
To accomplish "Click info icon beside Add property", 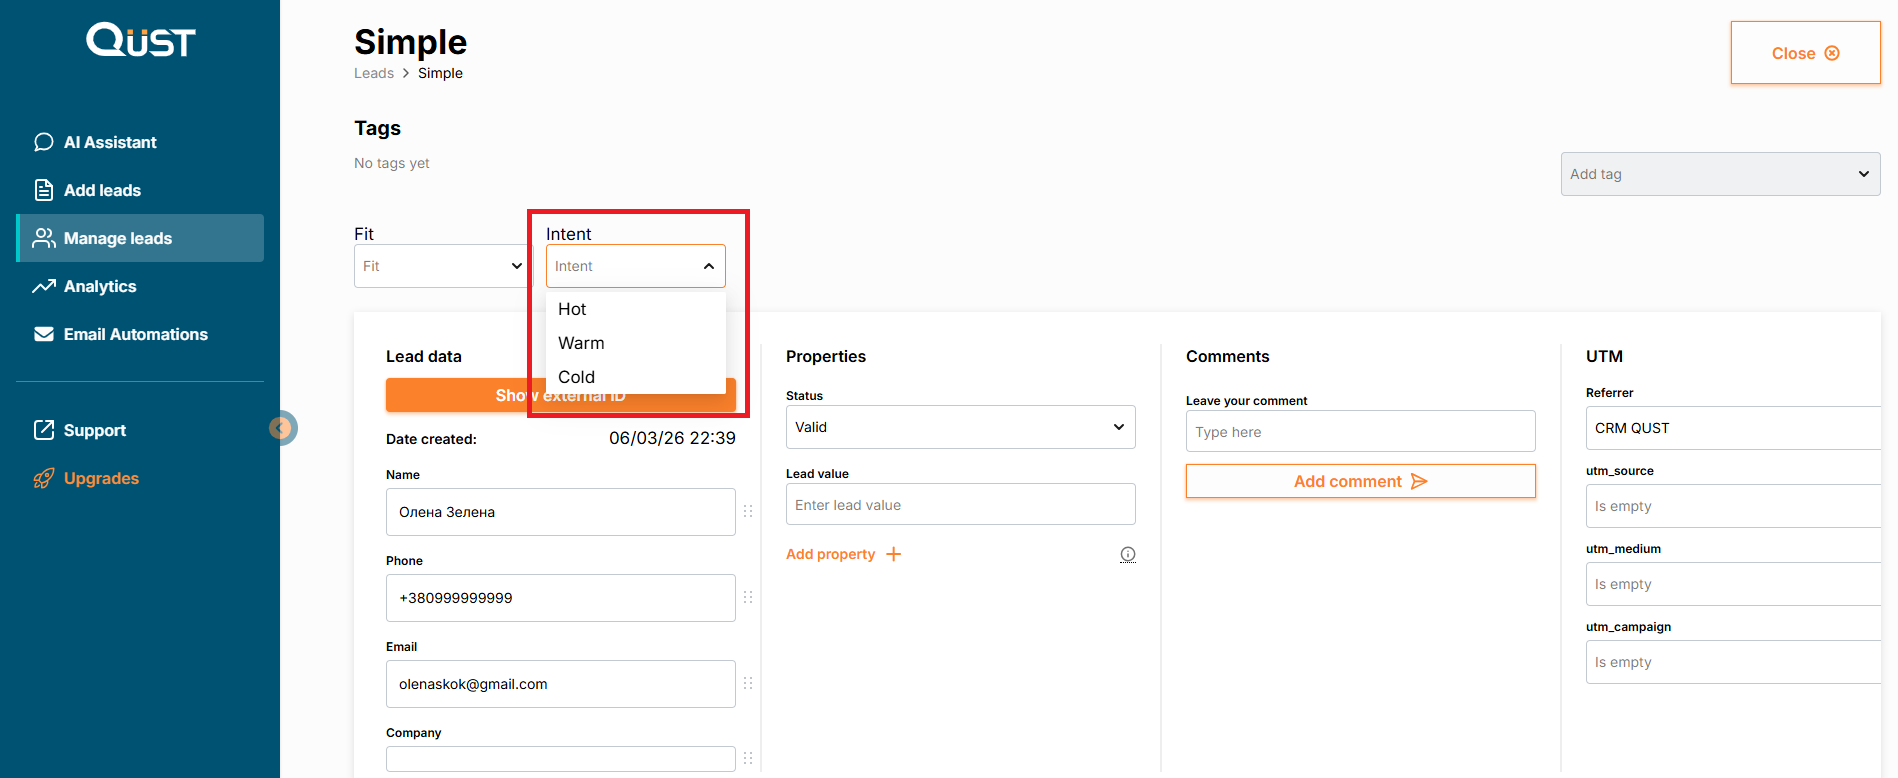I will (x=1127, y=554).
